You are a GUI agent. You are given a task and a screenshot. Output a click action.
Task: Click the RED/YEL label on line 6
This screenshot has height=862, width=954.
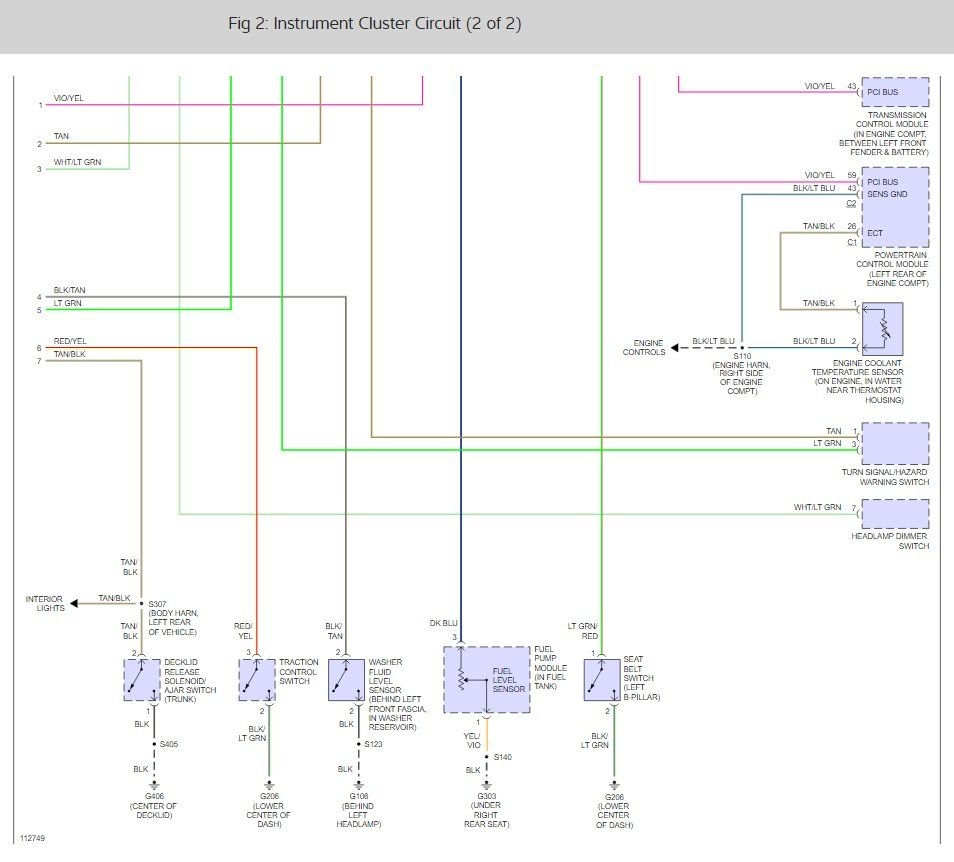(x=70, y=341)
